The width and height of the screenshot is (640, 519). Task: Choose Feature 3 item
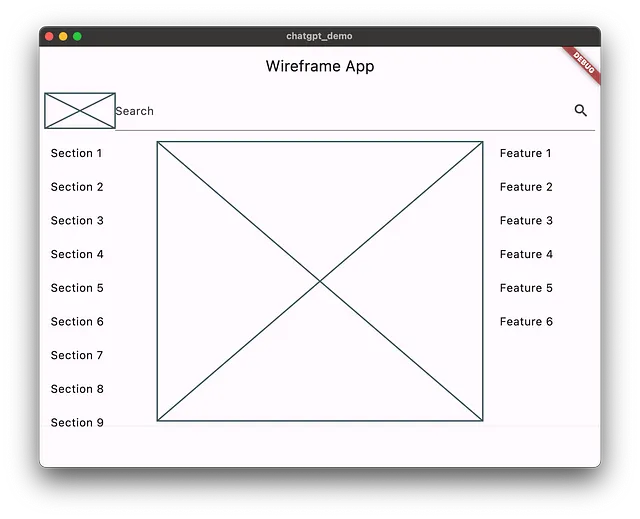(526, 221)
